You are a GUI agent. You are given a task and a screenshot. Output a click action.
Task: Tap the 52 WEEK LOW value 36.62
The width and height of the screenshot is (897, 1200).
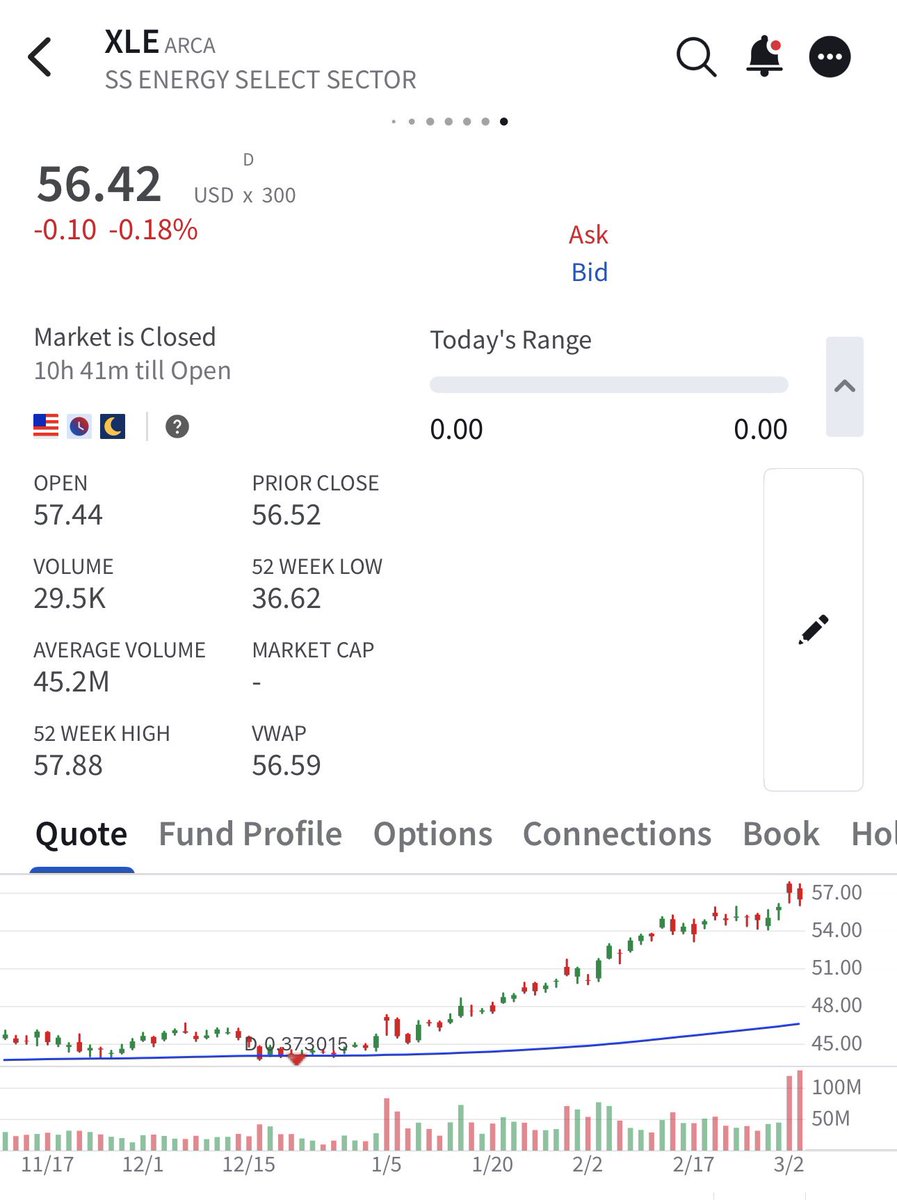(x=286, y=599)
